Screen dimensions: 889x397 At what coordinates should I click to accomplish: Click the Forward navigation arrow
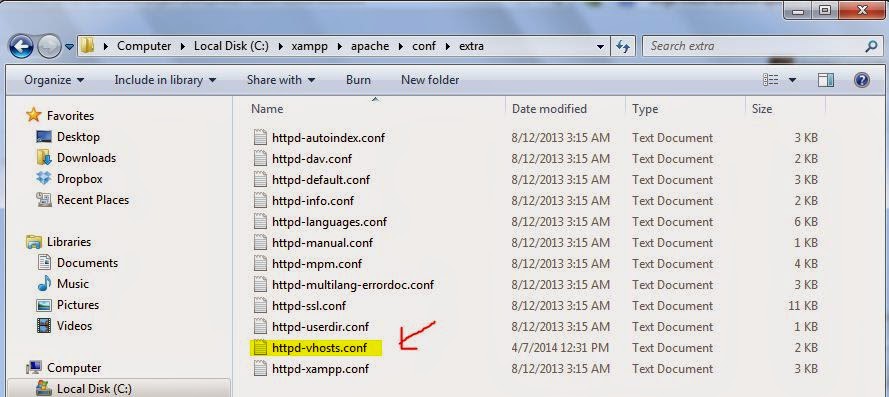49,47
